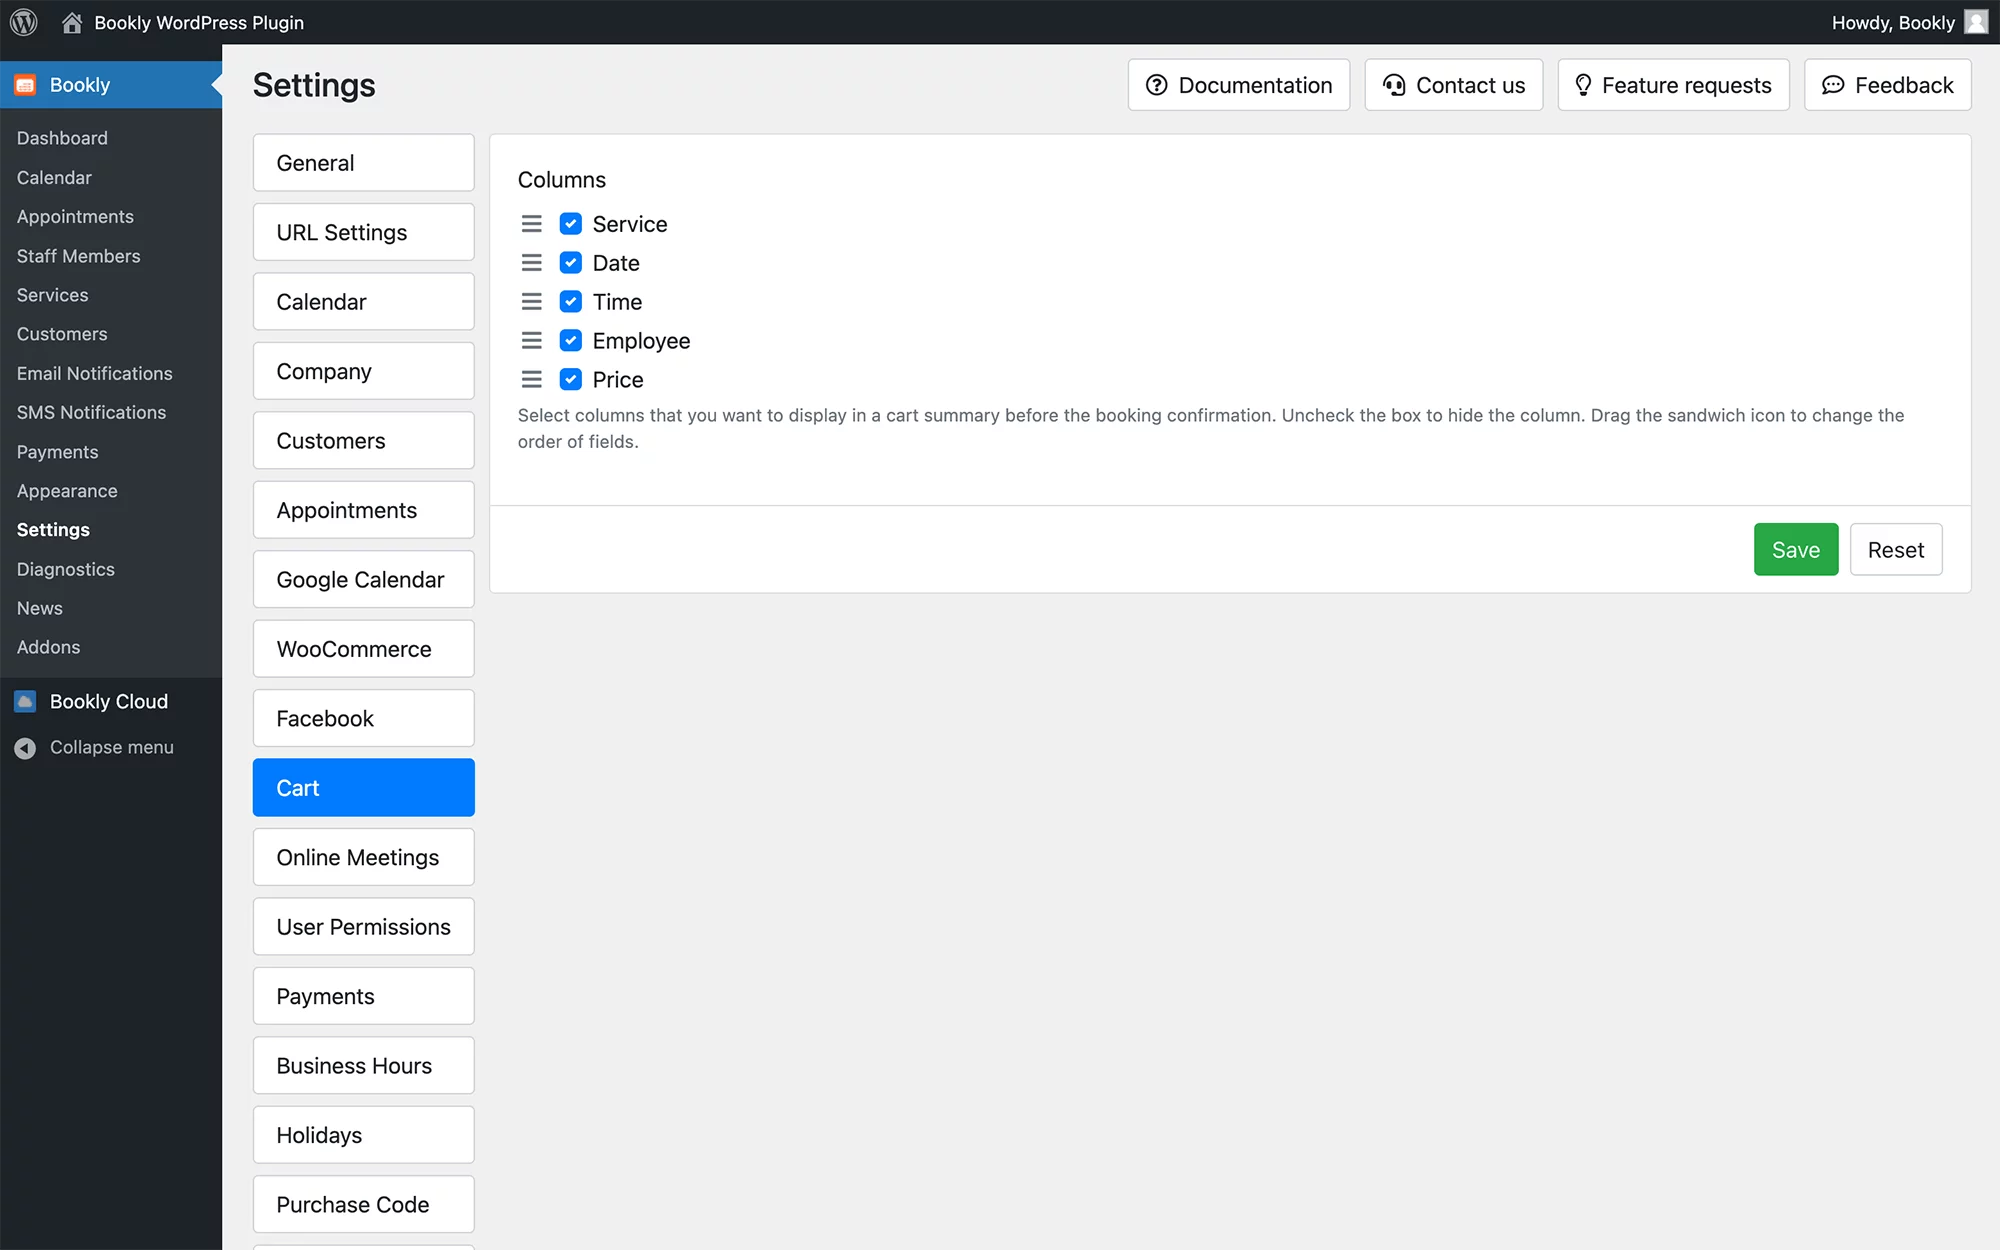Viewport: 2000px width, 1250px height.
Task: Open the Payments settings tab
Action: [364, 997]
